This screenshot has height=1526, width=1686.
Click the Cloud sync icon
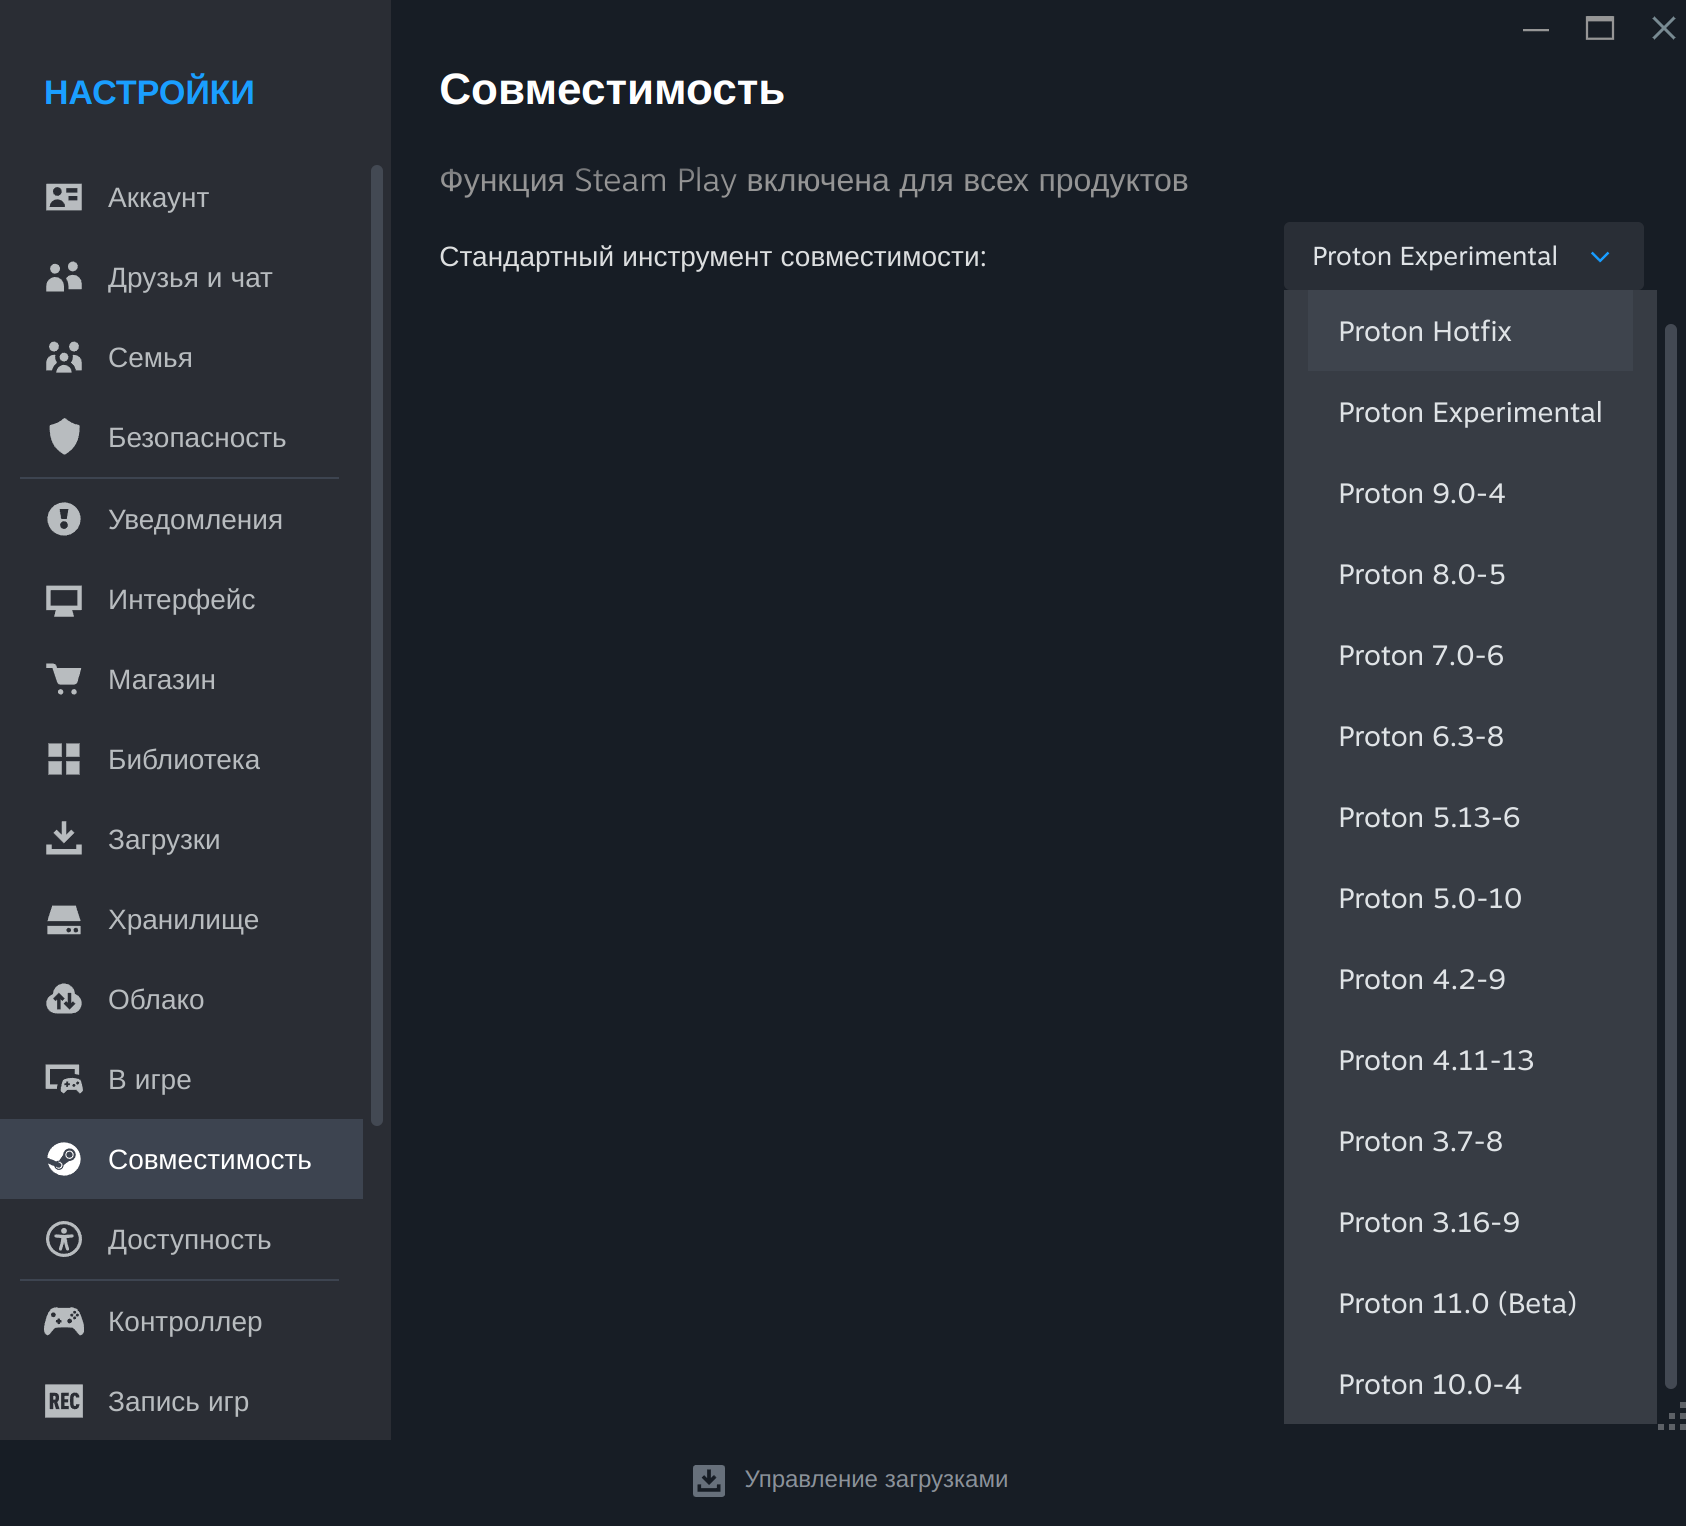click(x=64, y=999)
